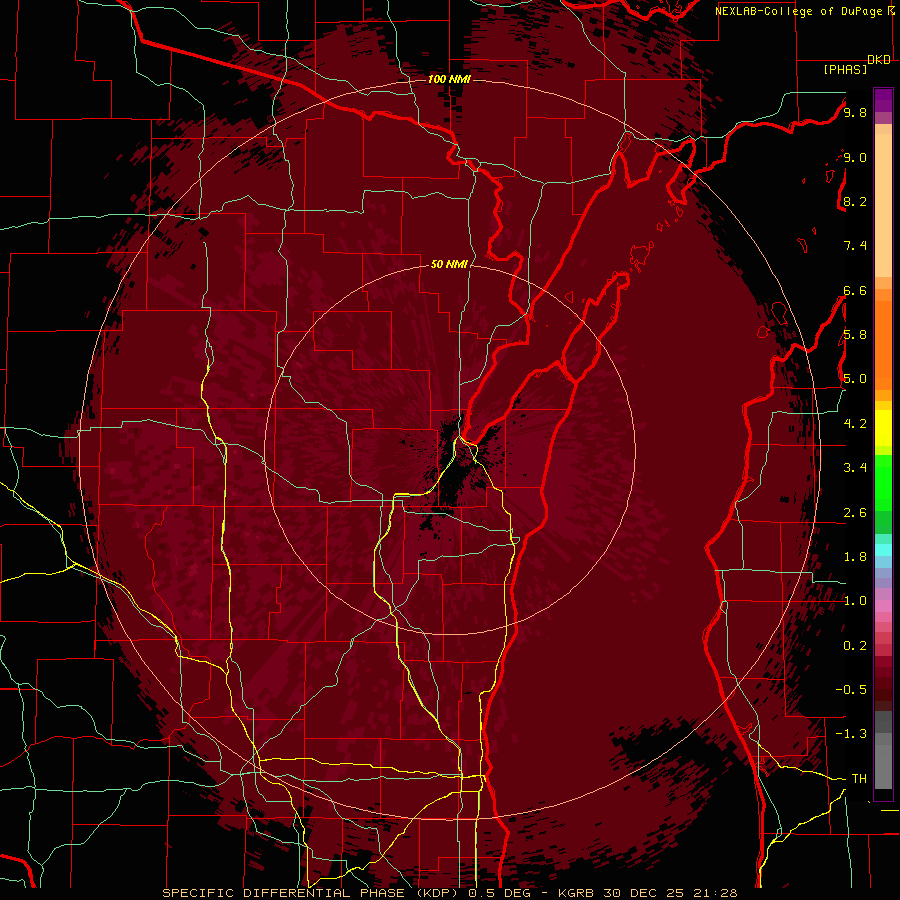This screenshot has height=900, width=900.
Task: Select the 1.0 value on the color scale
Action: (x=855, y=601)
